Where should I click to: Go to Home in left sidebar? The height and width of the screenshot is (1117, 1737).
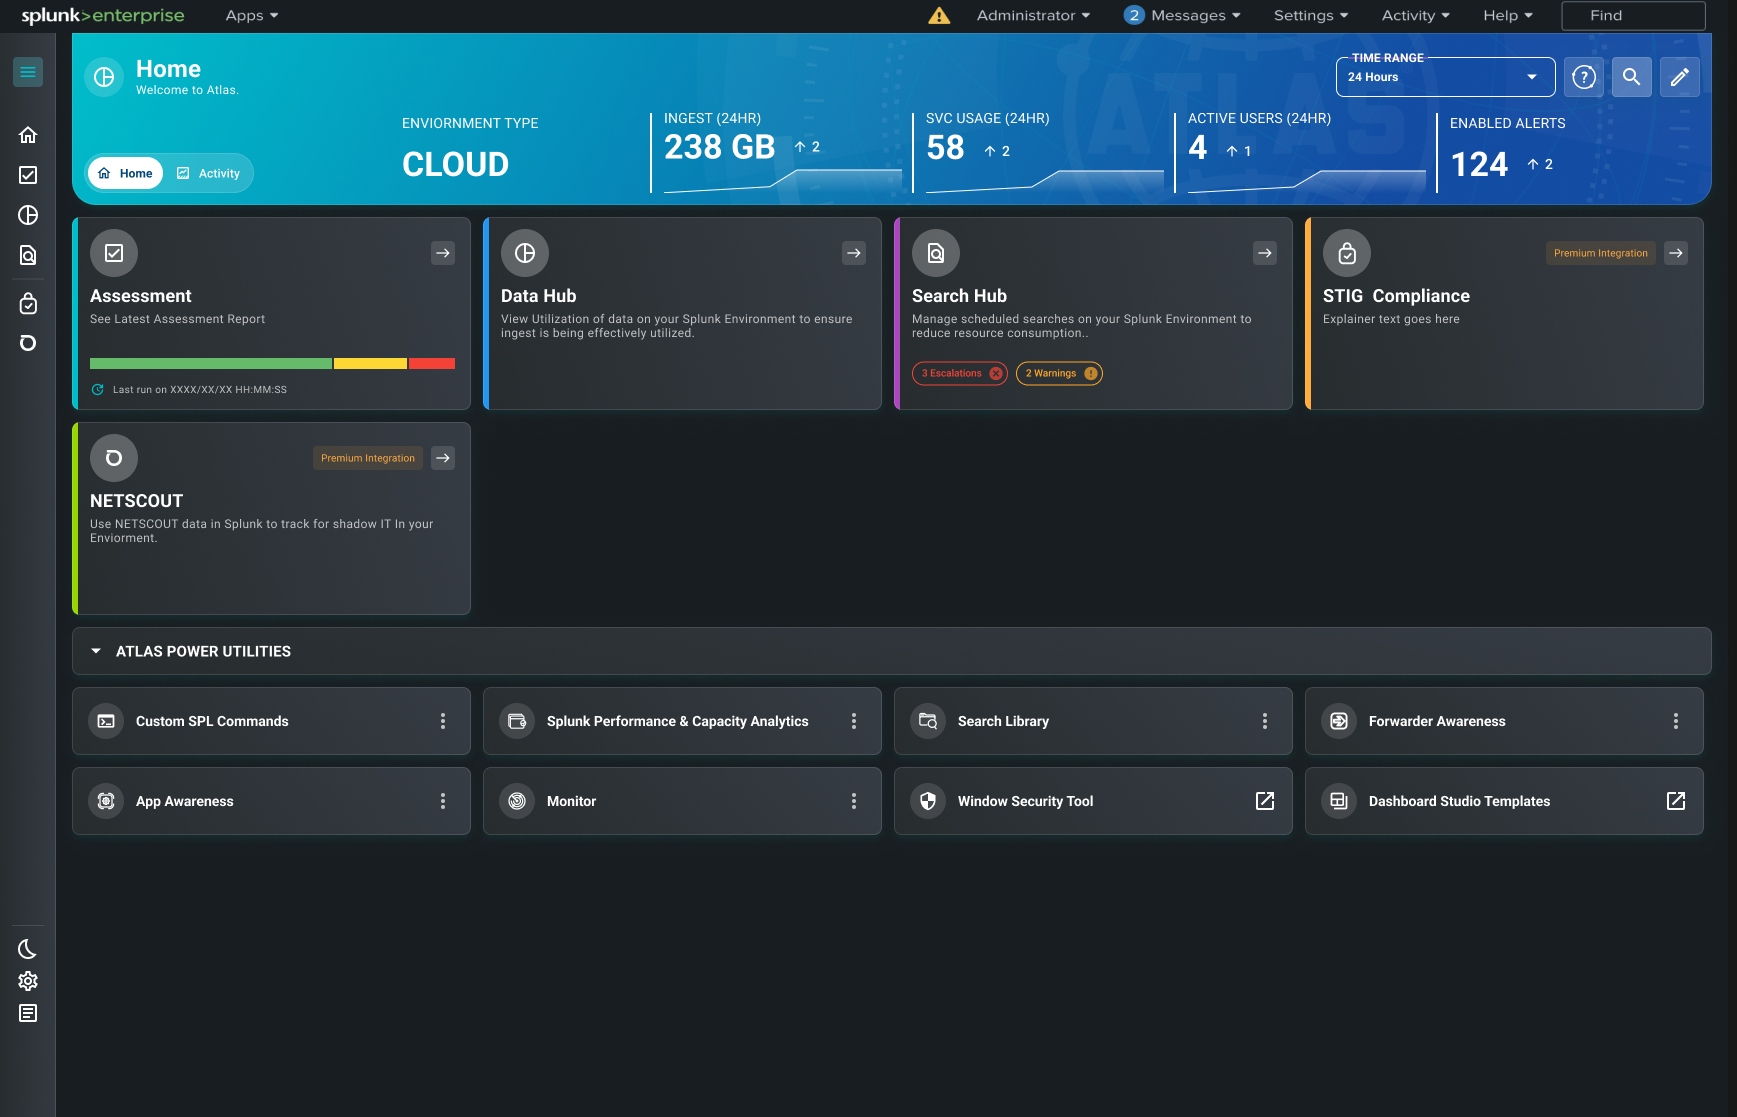(x=28, y=135)
